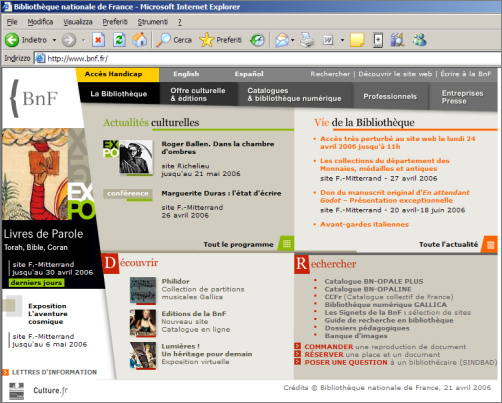
Task: Open the File menu
Action: pyautogui.click(x=12, y=22)
